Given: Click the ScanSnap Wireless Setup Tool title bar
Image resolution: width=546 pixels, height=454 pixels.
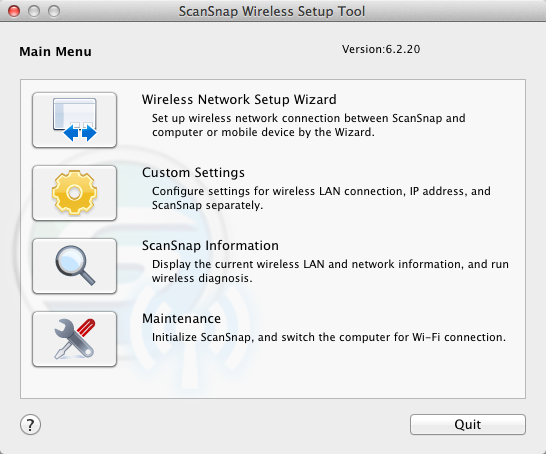Looking at the screenshot, I should point(272,11).
